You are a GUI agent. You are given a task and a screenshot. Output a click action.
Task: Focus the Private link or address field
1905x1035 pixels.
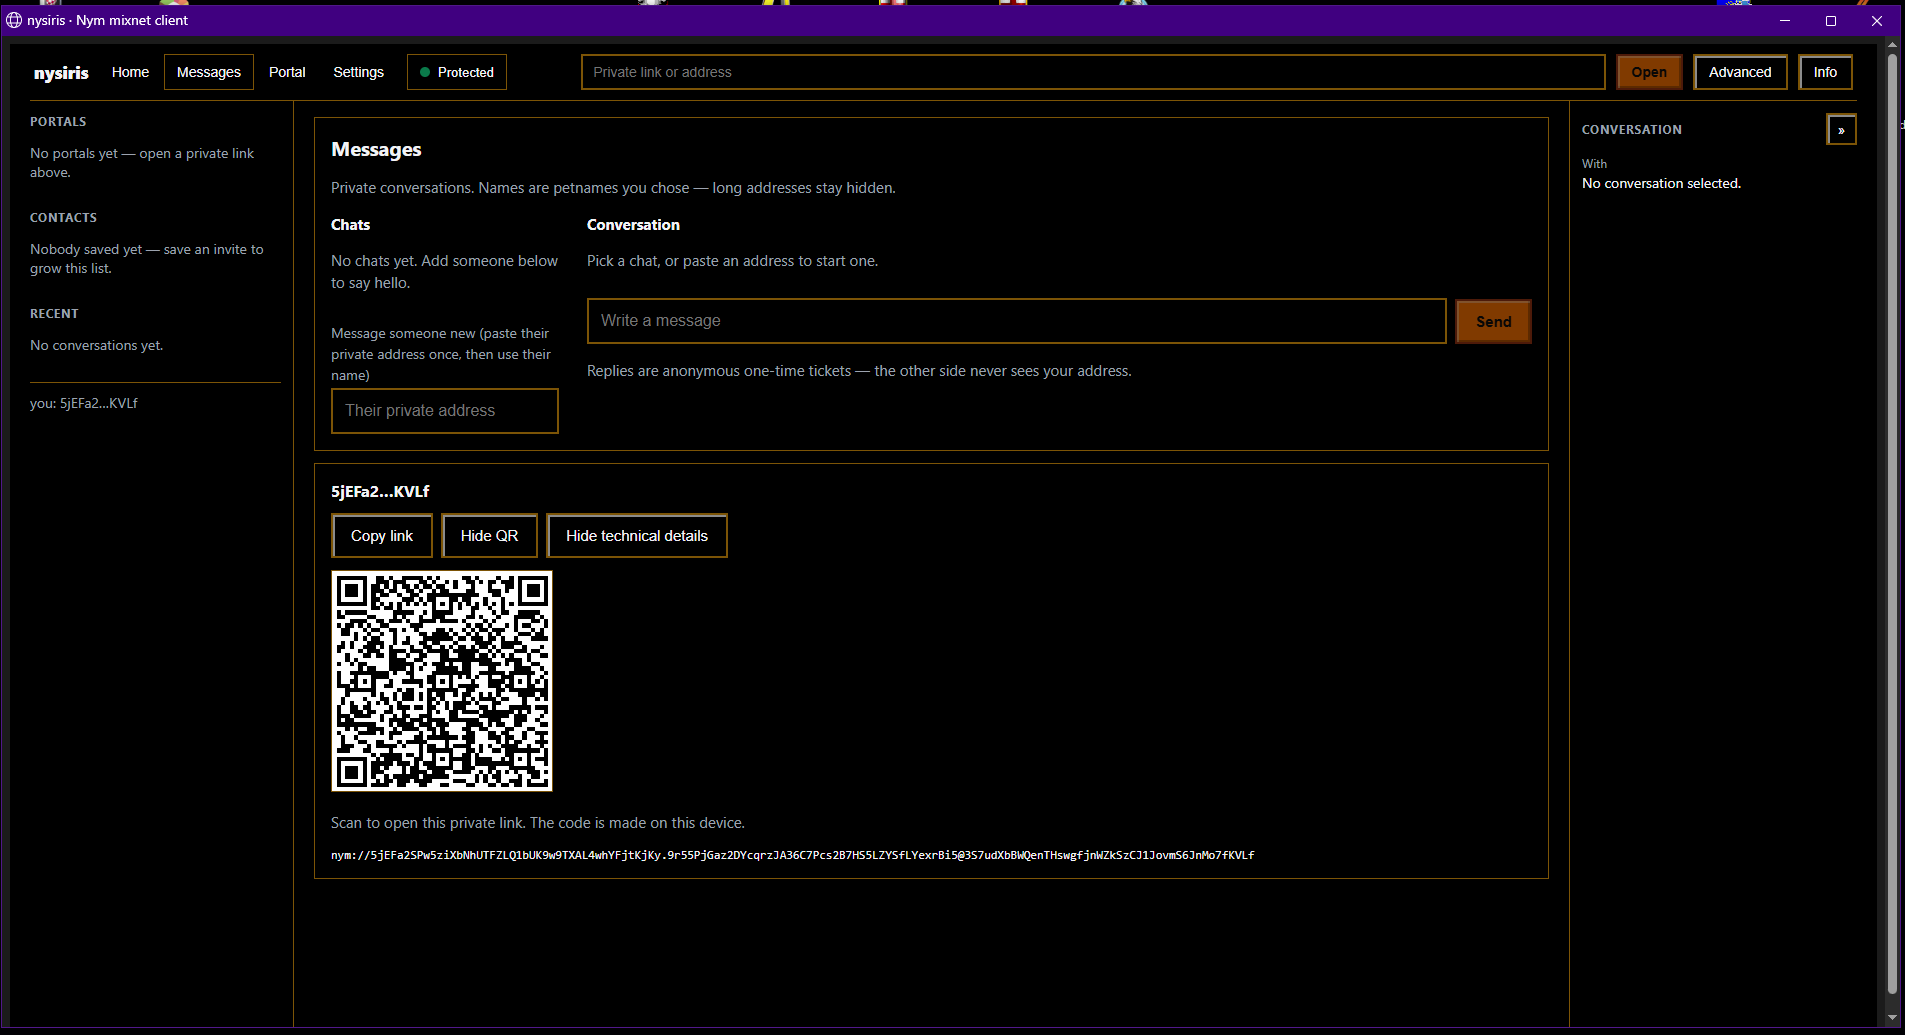[1093, 72]
